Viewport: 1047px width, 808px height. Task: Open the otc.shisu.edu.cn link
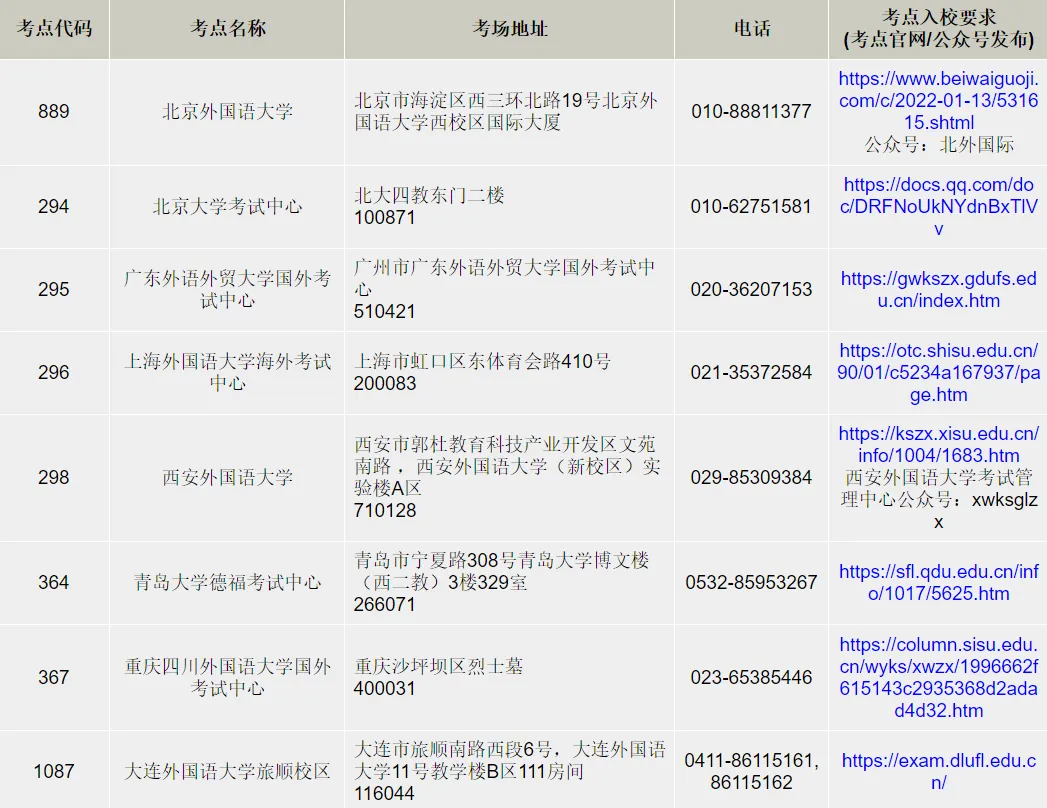(938, 372)
